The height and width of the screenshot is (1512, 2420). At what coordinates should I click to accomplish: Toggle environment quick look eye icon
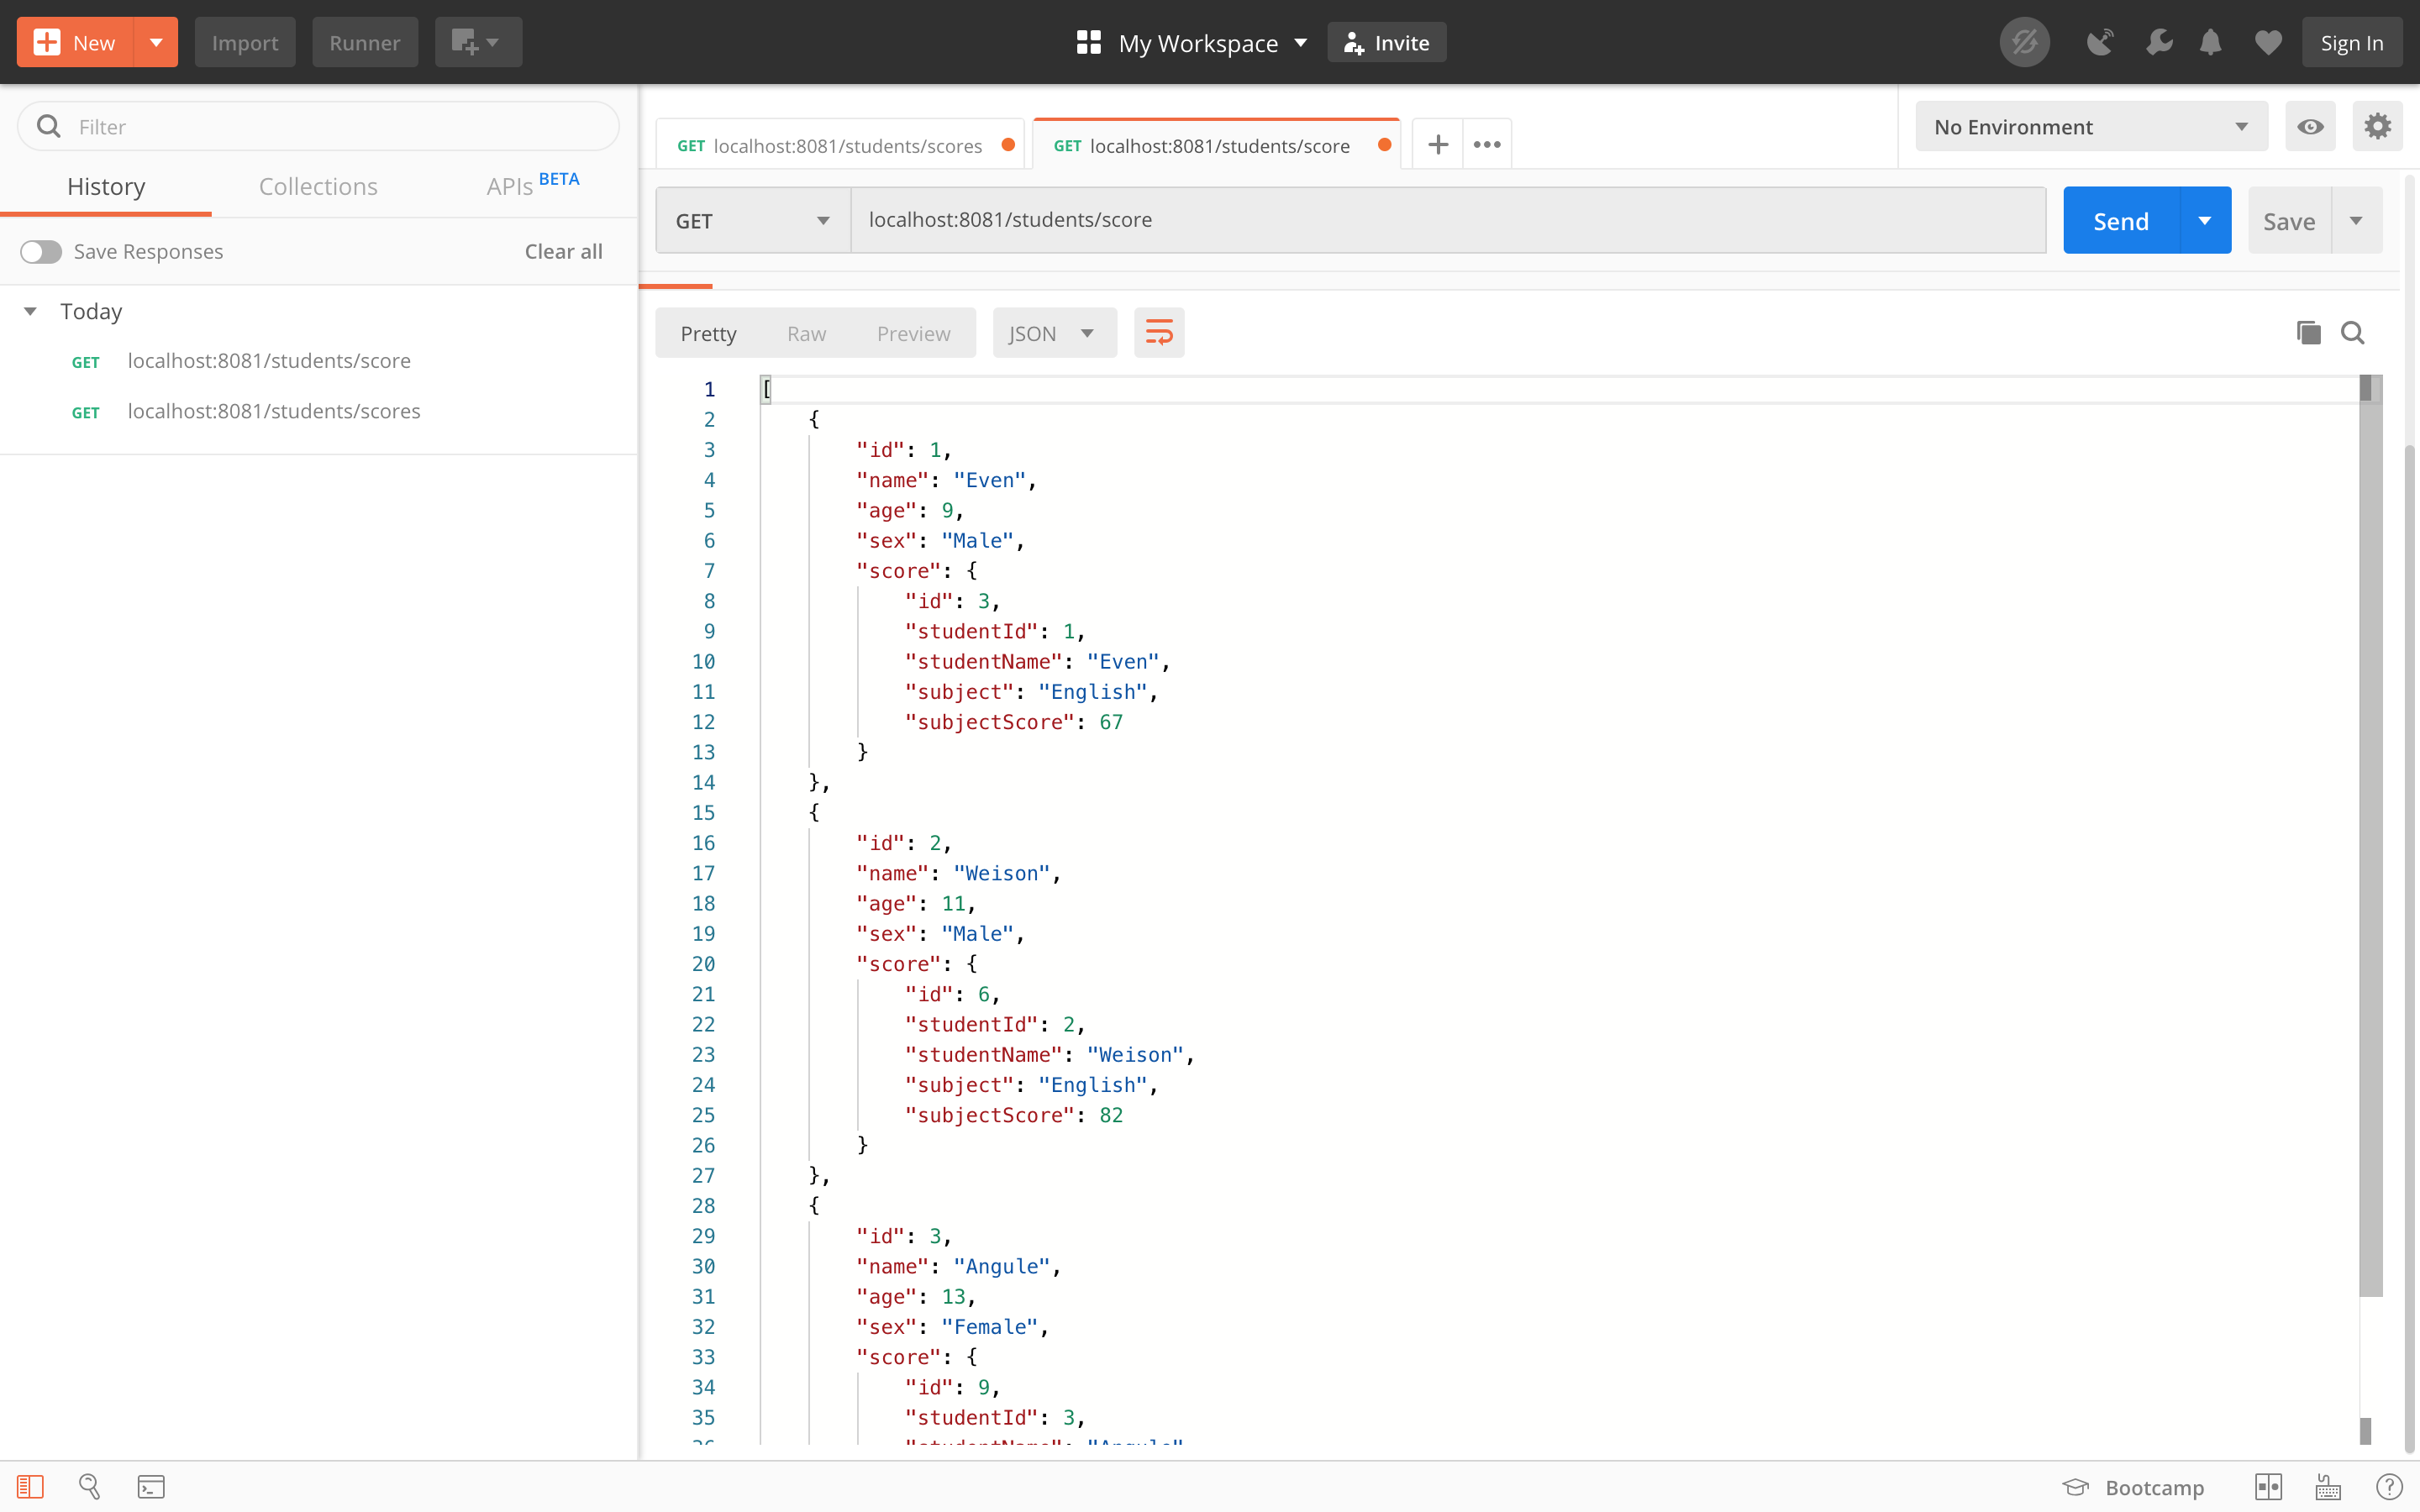click(x=2310, y=126)
